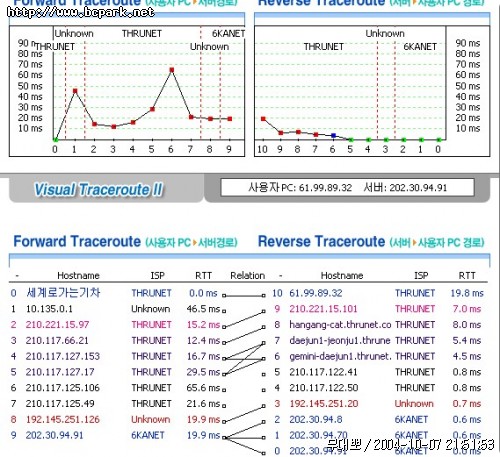This screenshot has height=457, width=500.
Task: Click the blue point at reverse hop 6
Action: click(x=333, y=135)
